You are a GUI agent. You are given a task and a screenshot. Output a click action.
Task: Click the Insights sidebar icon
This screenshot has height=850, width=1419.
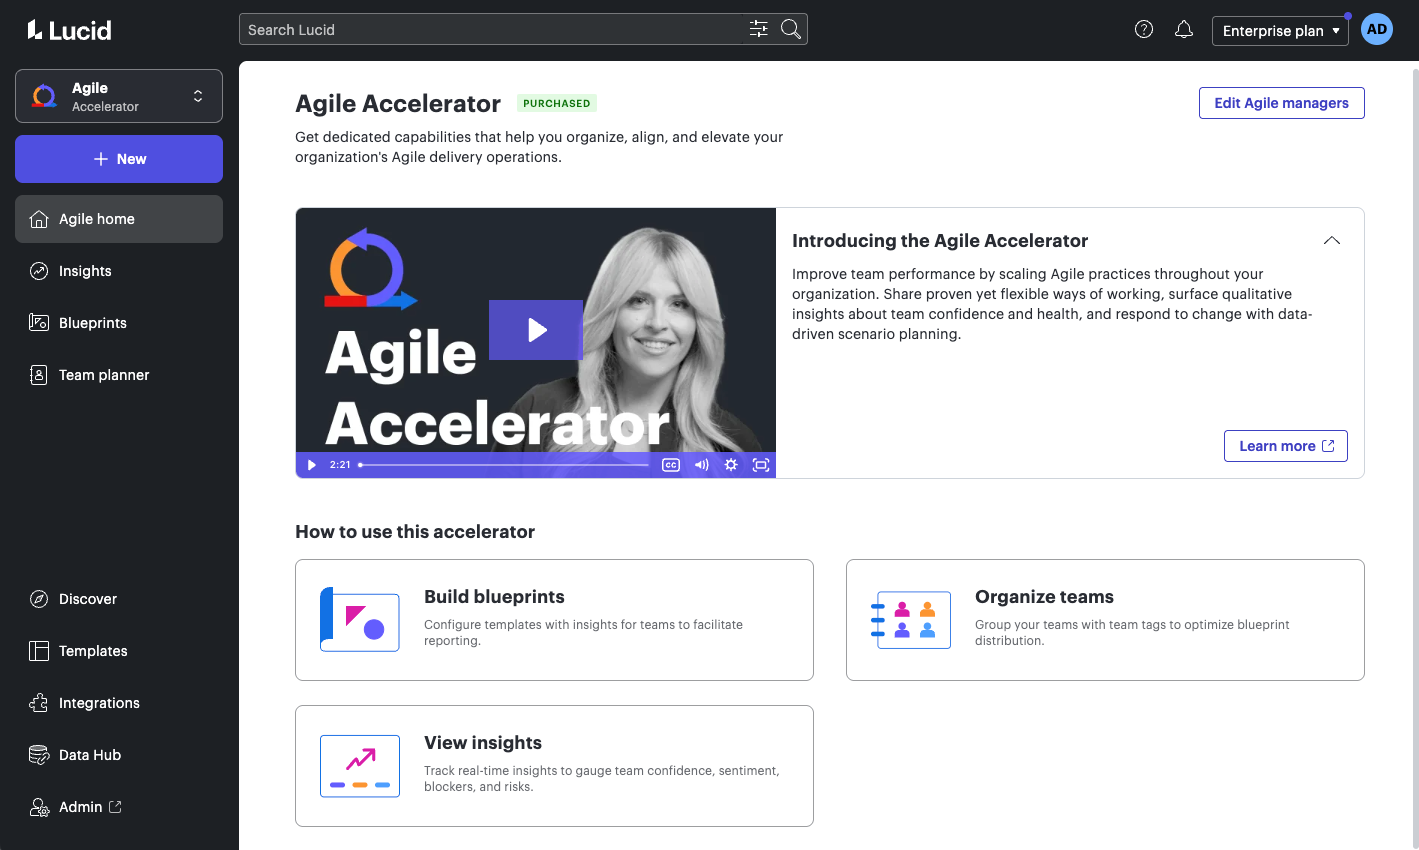(x=39, y=271)
